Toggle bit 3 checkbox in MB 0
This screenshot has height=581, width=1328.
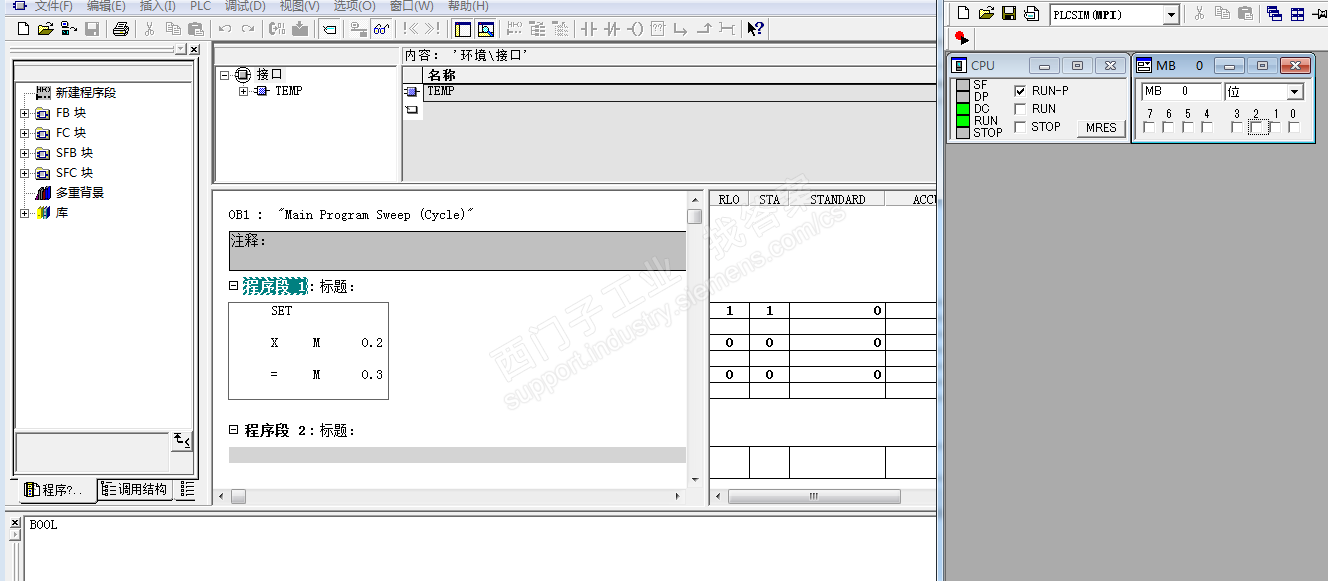point(1237,127)
